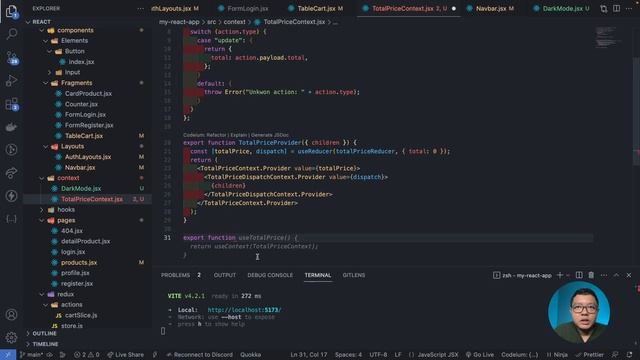Collapse the Elements folder
The height and width of the screenshot is (360, 640).
[46, 41]
